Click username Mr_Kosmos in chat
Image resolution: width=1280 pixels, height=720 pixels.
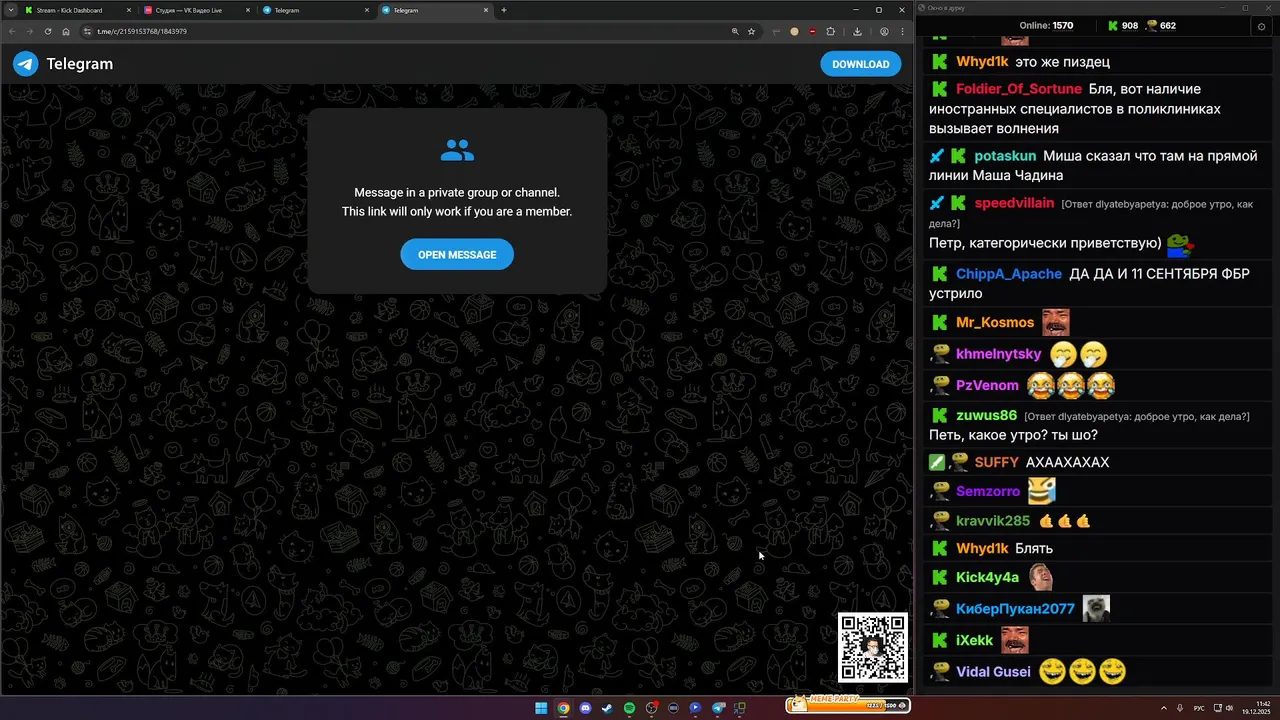[995, 322]
